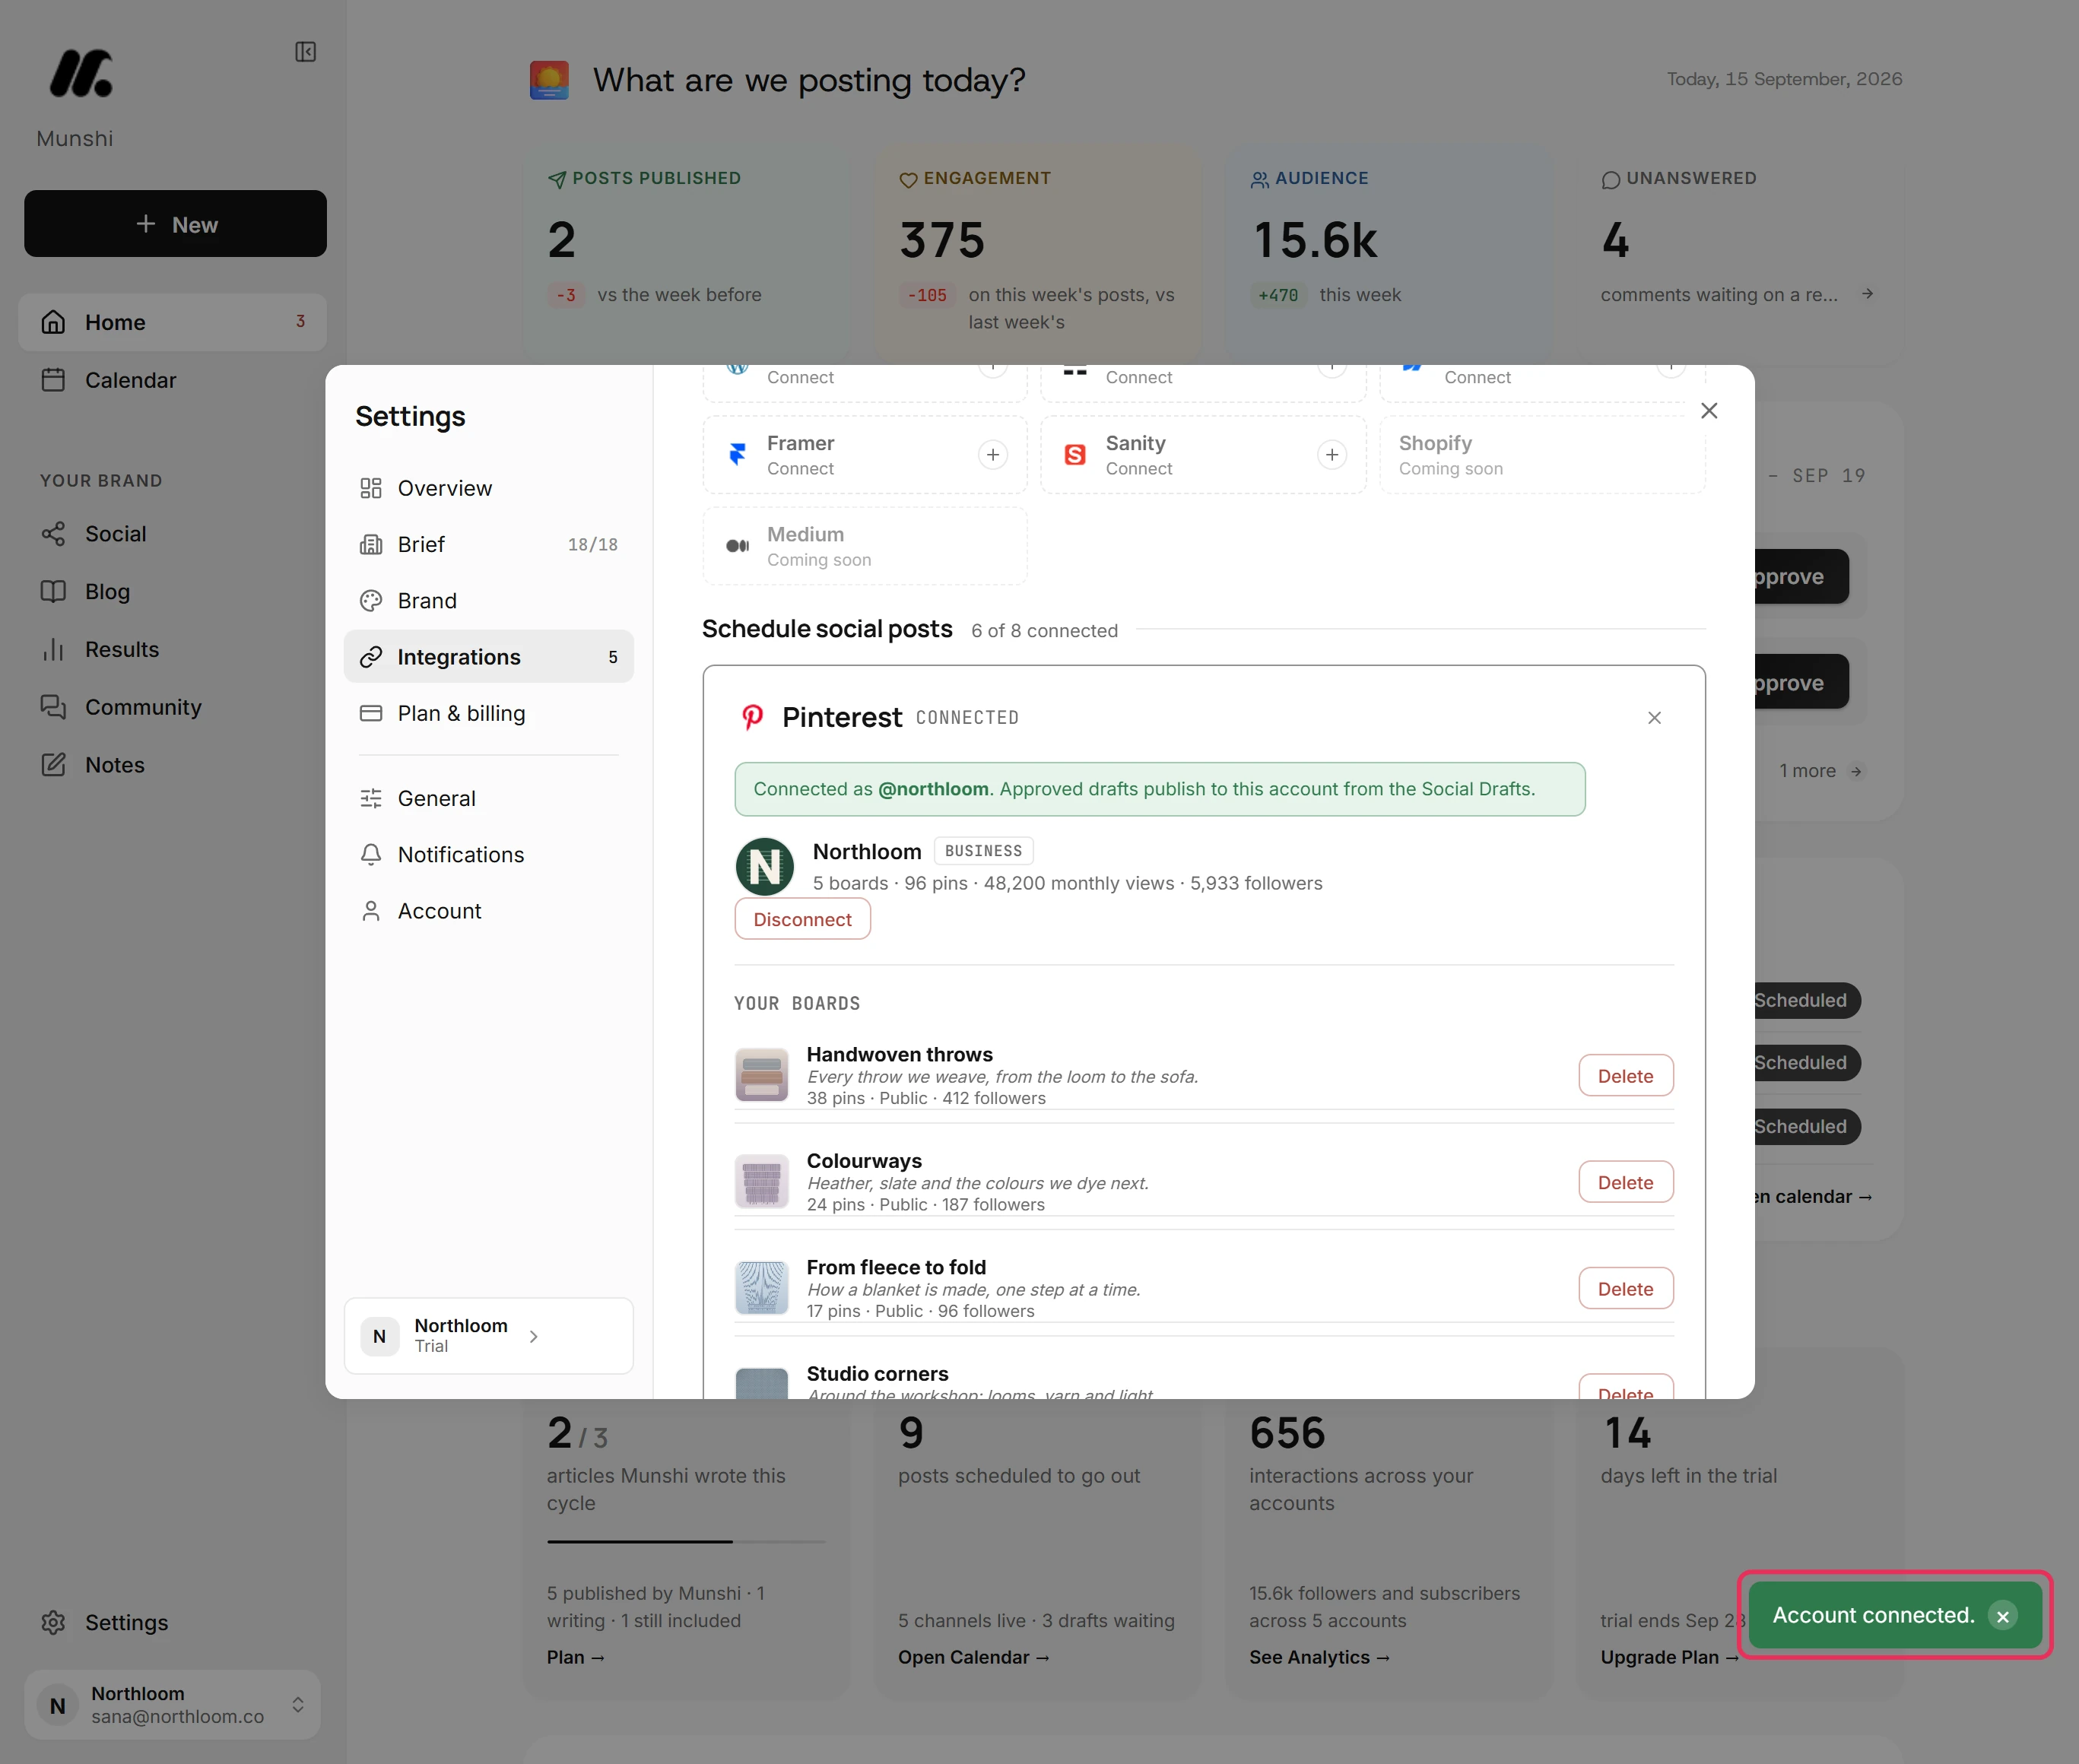Image resolution: width=2079 pixels, height=1764 pixels.
Task: Open Results in the sidebar
Action: pyautogui.click(x=172, y=650)
